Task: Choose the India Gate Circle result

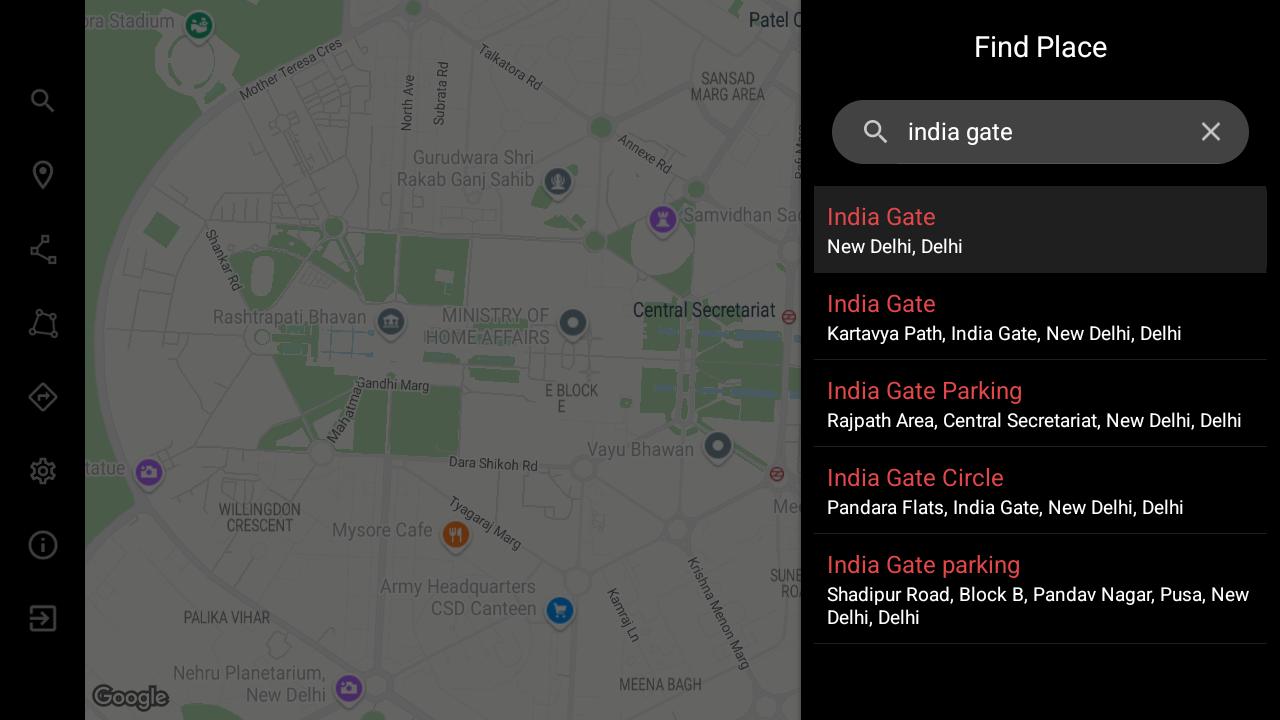Action: click(1040, 491)
